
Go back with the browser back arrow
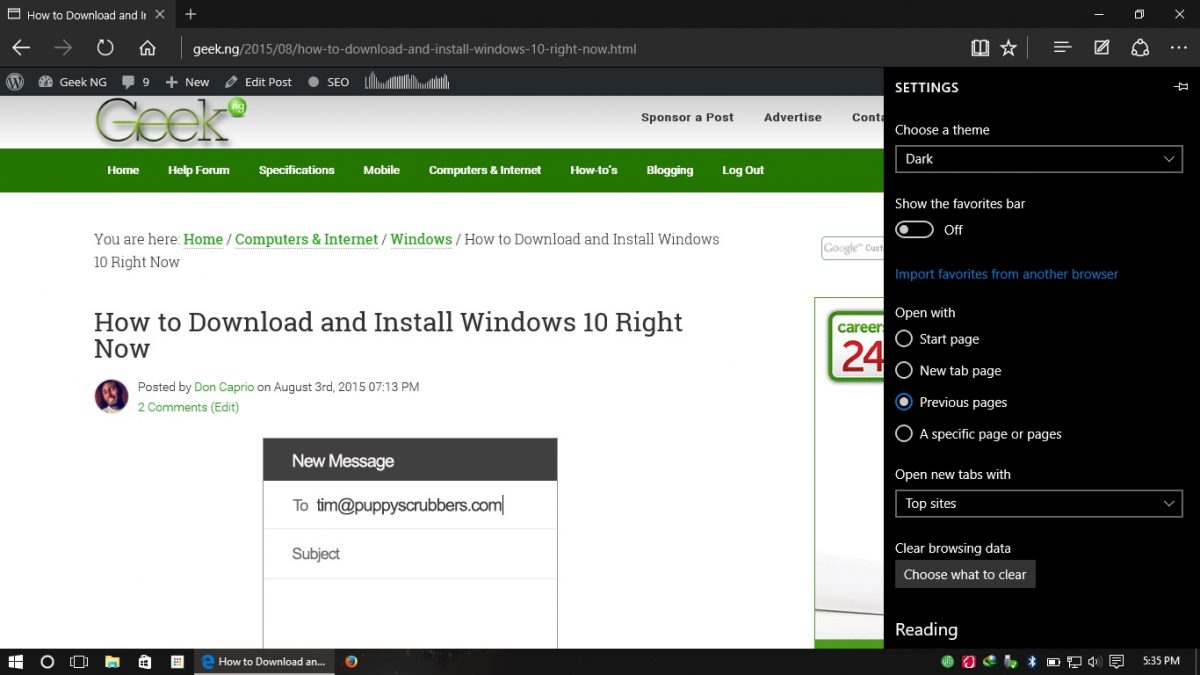(x=21, y=48)
